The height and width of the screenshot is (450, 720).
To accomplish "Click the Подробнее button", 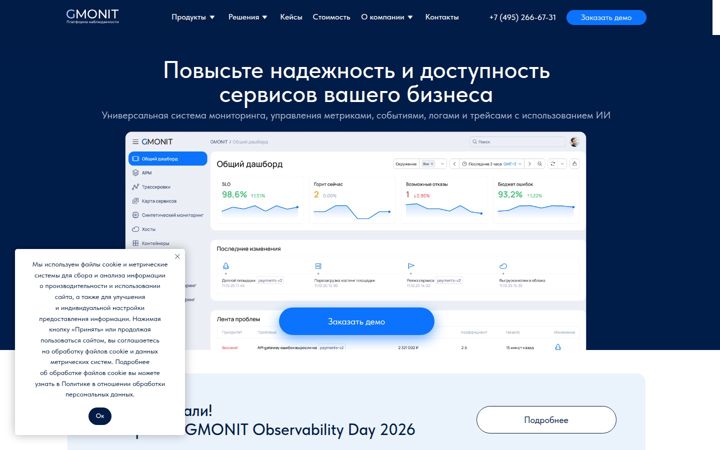I will coord(546,420).
